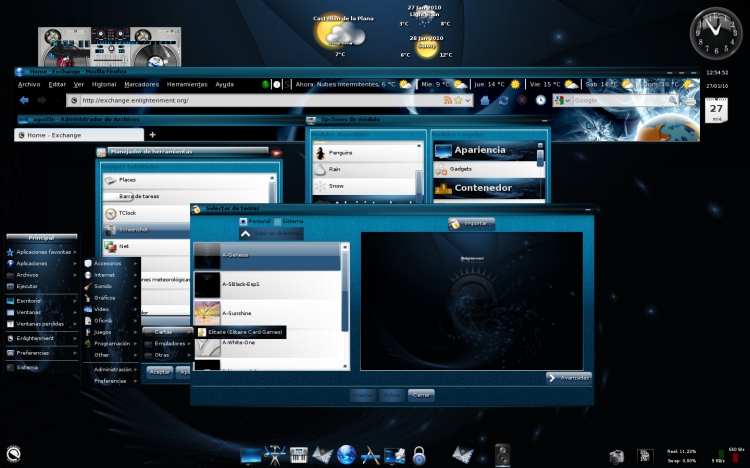Select the Personal radio button
750x468 pixels.
[243, 222]
